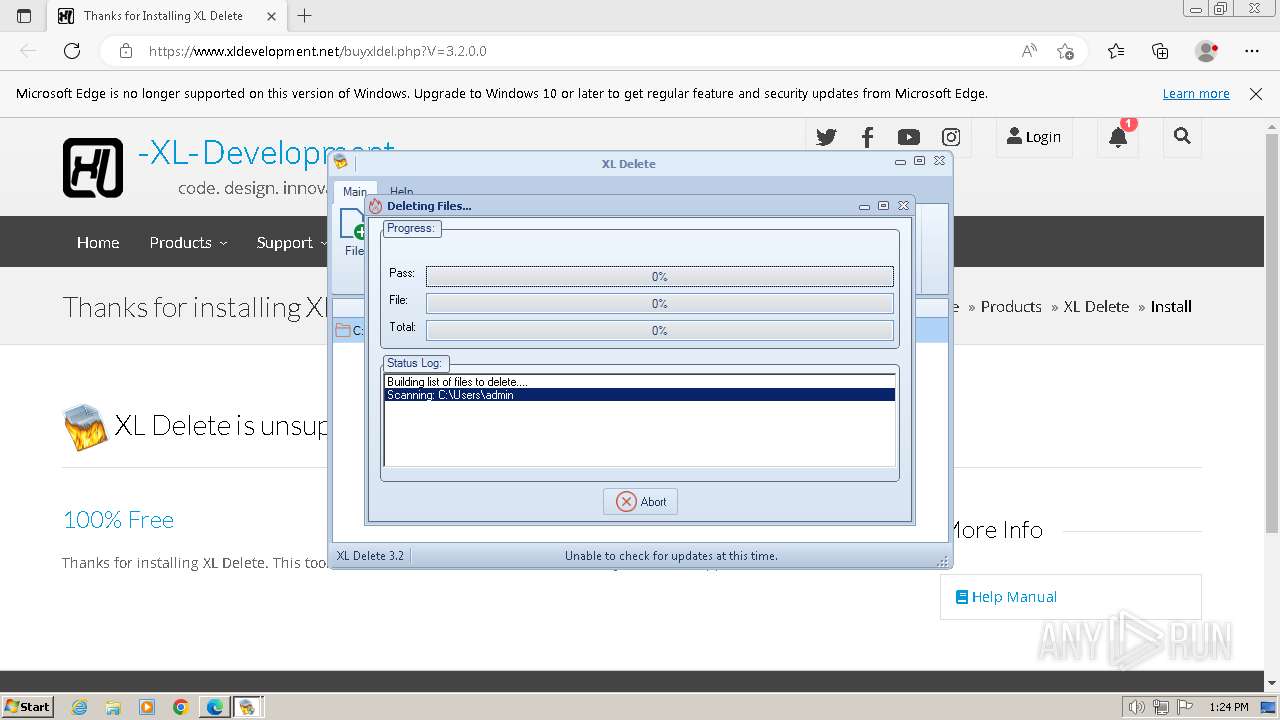Open Internet Explorer from taskbar
Viewport: 1280px width, 720px height.
pyautogui.click(x=79, y=707)
